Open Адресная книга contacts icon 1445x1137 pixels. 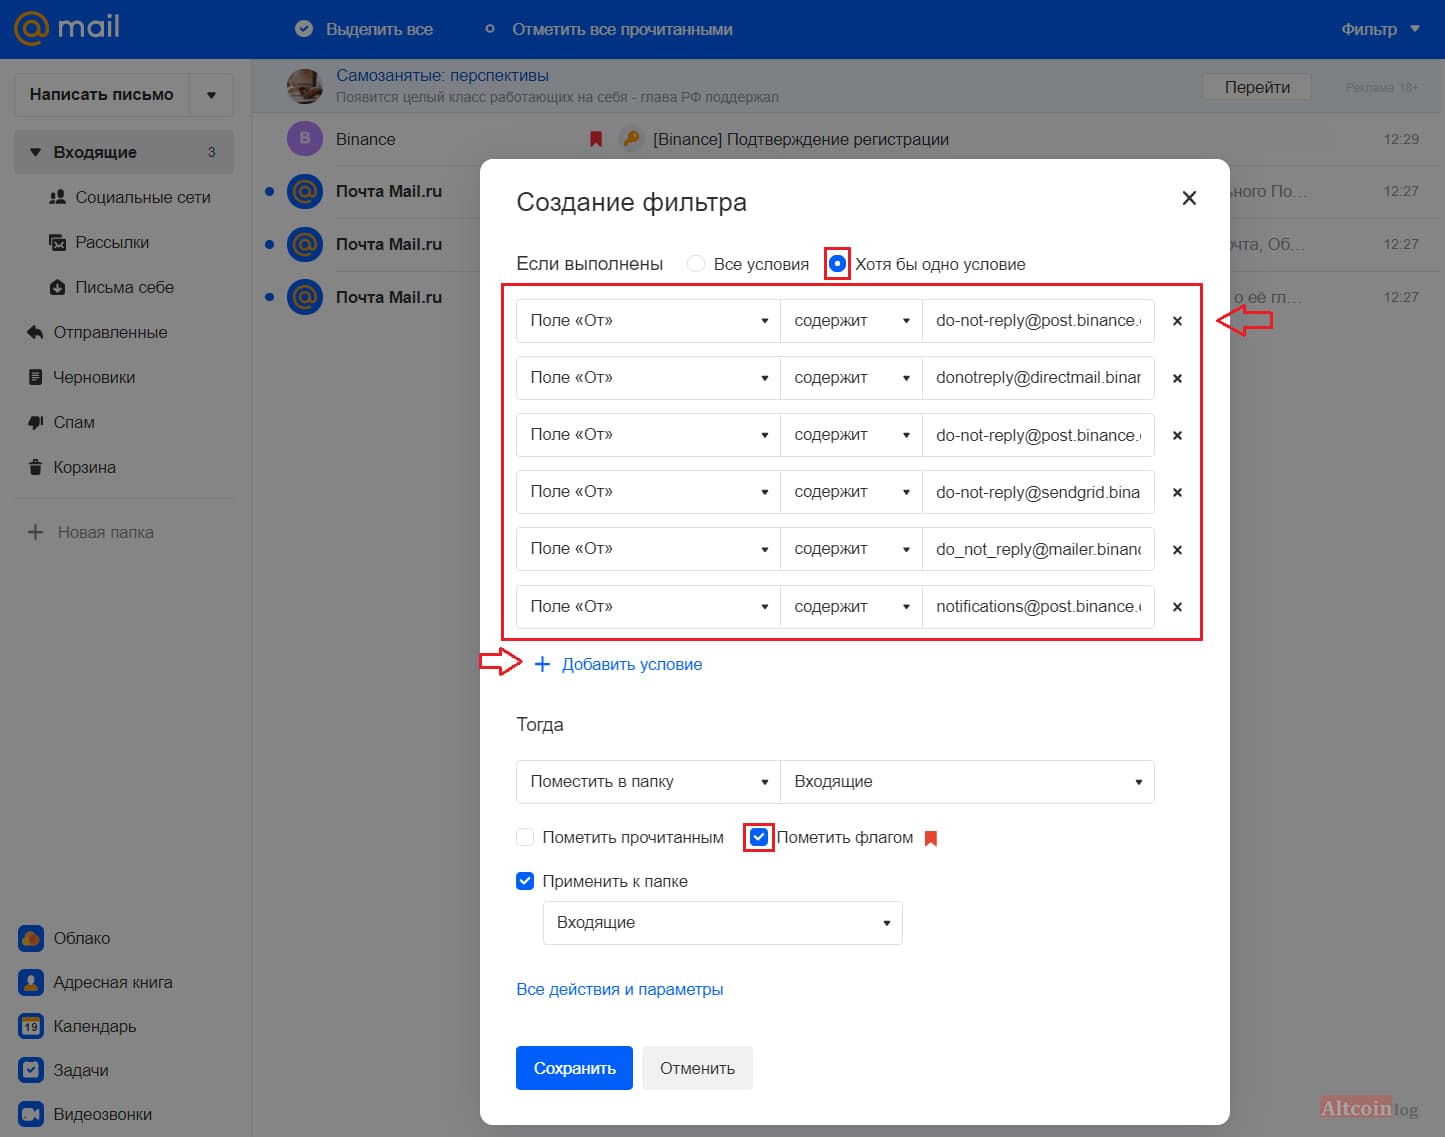[x=31, y=982]
